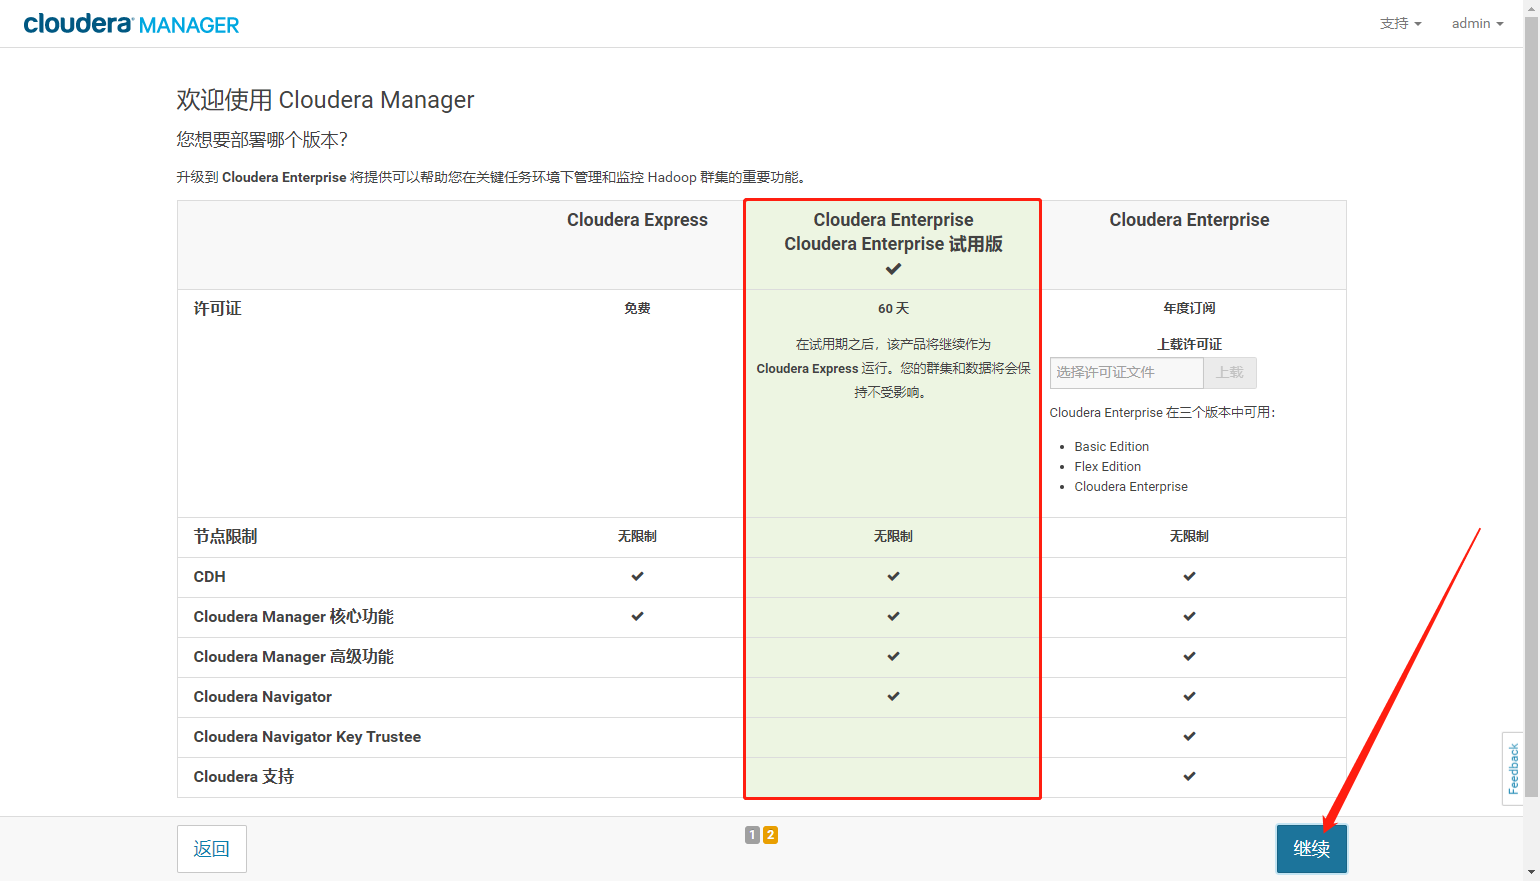Click Cloudera Navigator checkmark in Enterprise column
The height and width of the screenshot is (881, 1540).
[x=1189, y=696]
